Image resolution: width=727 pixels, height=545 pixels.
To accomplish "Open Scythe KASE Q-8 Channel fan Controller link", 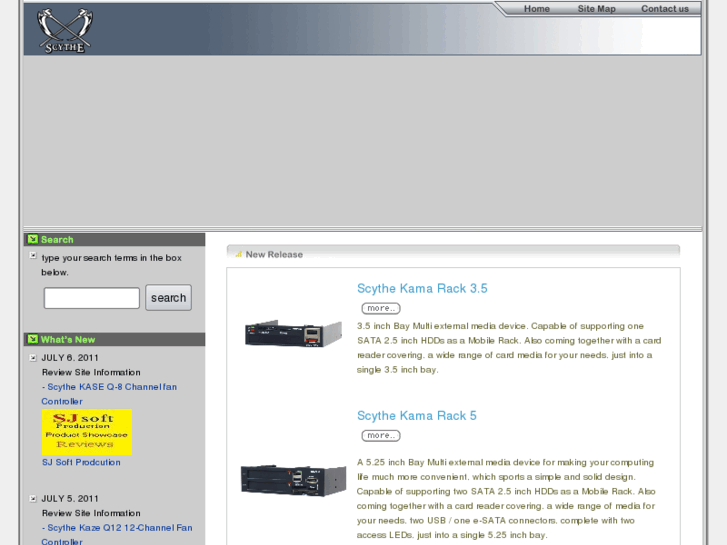I will pyautogui.click(x=109, y=394).
